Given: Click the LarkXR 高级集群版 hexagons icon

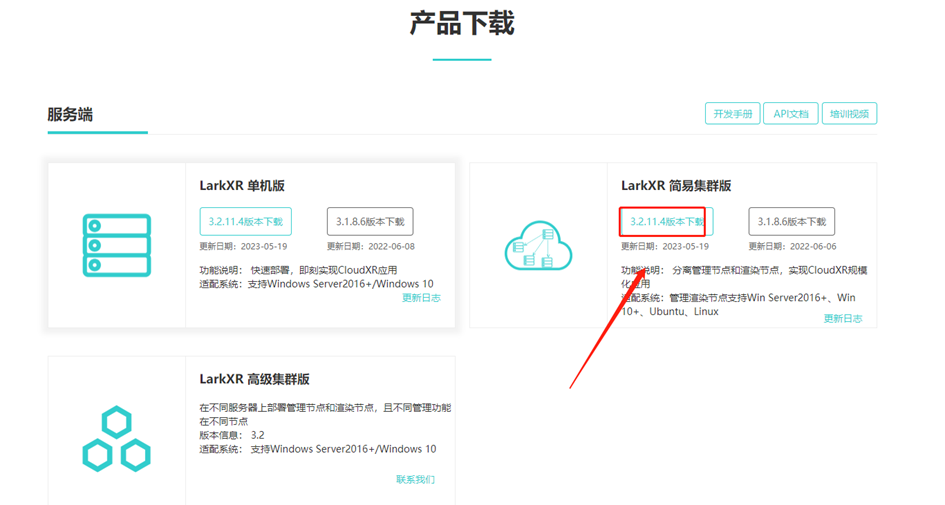Looking at the screenshot, I should pyautogui.click(x=116, y=439).
